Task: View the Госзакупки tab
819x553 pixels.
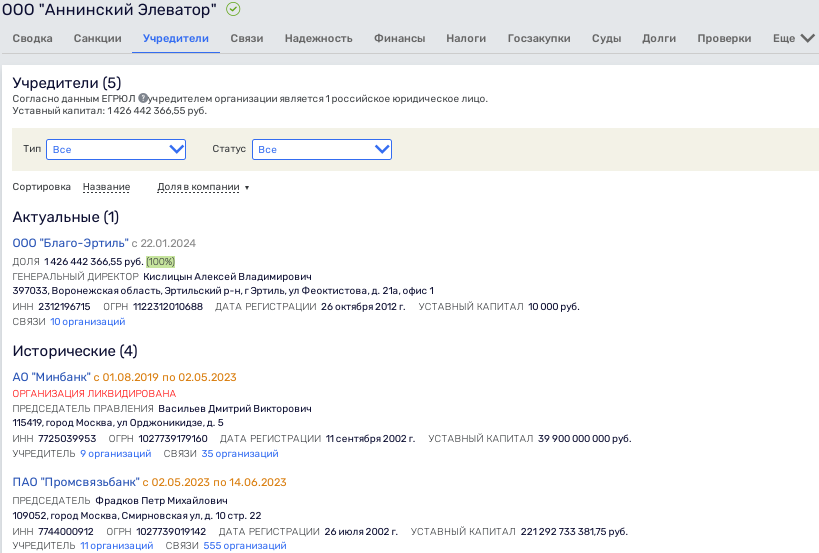Action: pos(539,38)
